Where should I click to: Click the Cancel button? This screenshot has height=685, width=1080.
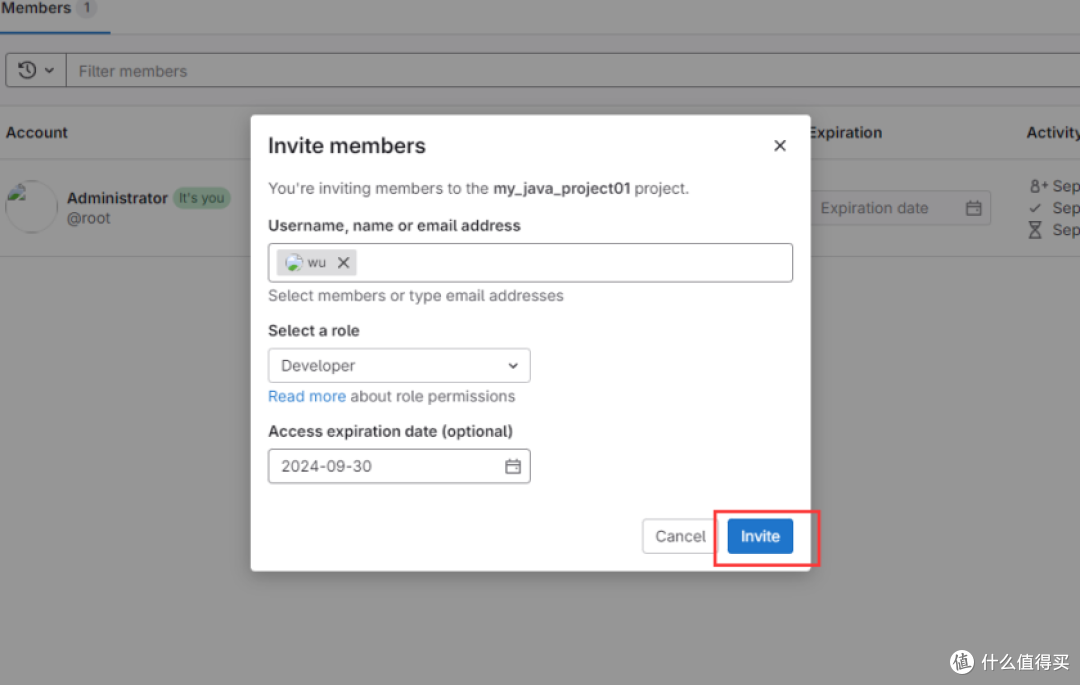(680, 536)
